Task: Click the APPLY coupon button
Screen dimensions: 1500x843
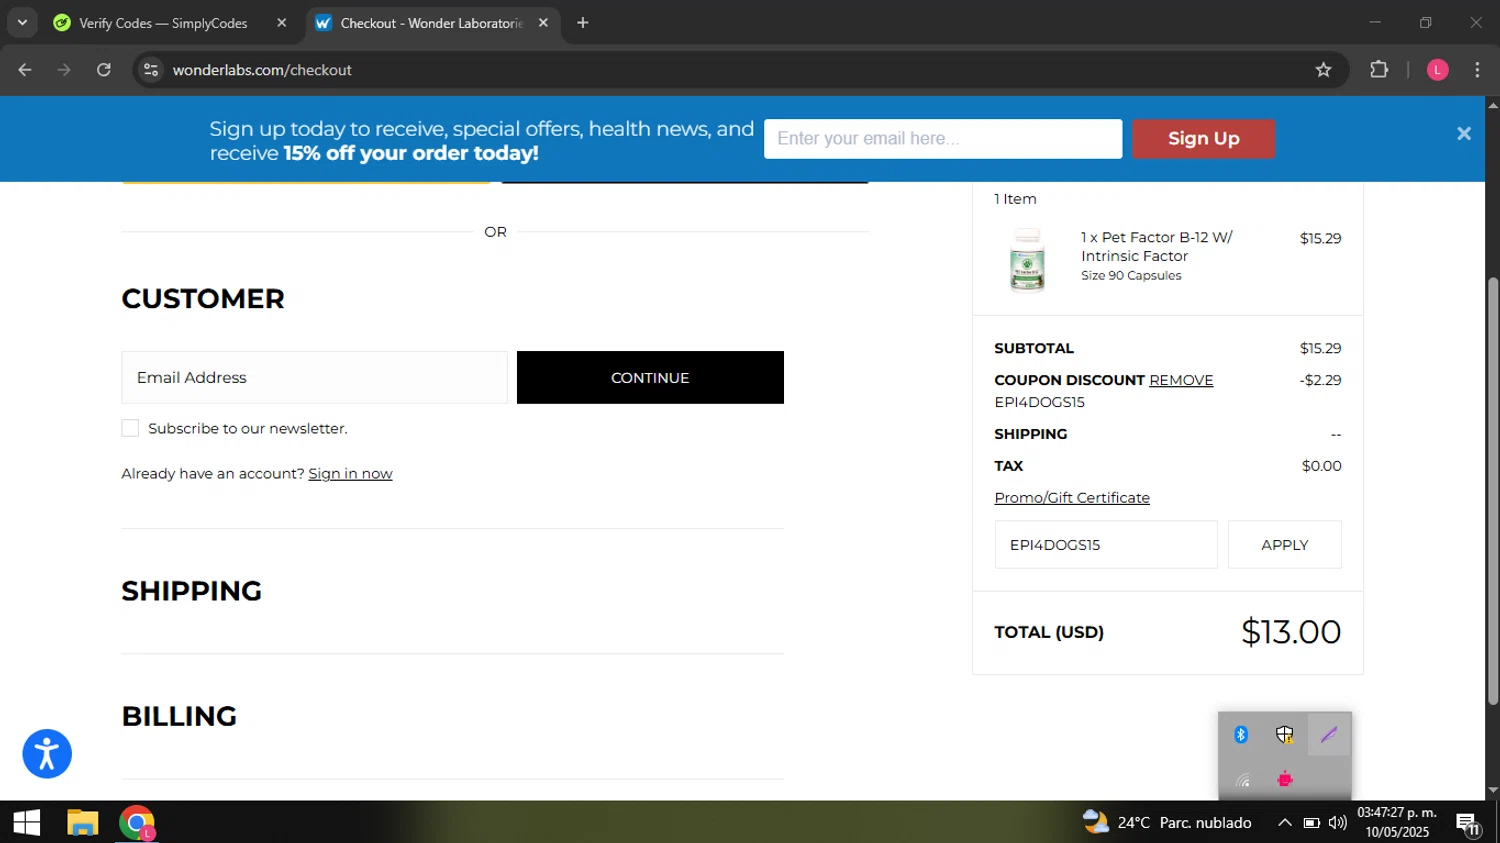Action: point(1284,545)
